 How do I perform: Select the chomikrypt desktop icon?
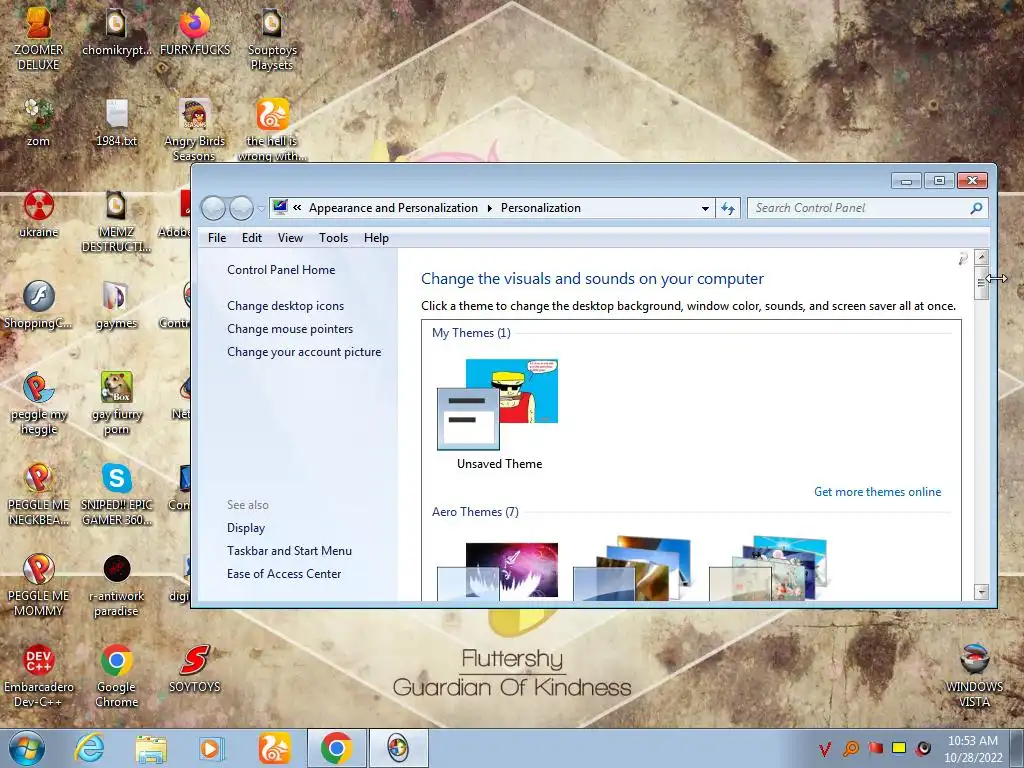[116, 31]
